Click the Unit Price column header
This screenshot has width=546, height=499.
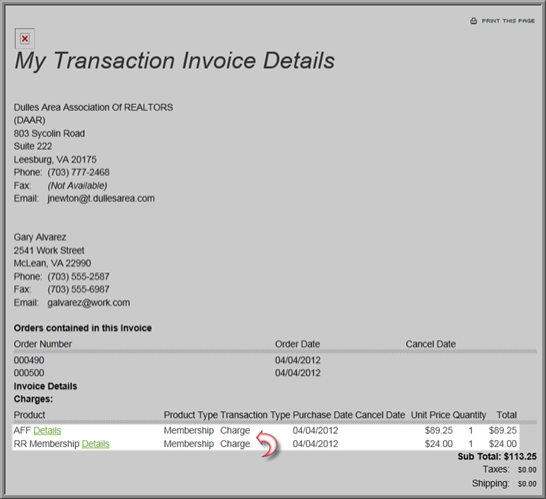(x=430, y=415)
